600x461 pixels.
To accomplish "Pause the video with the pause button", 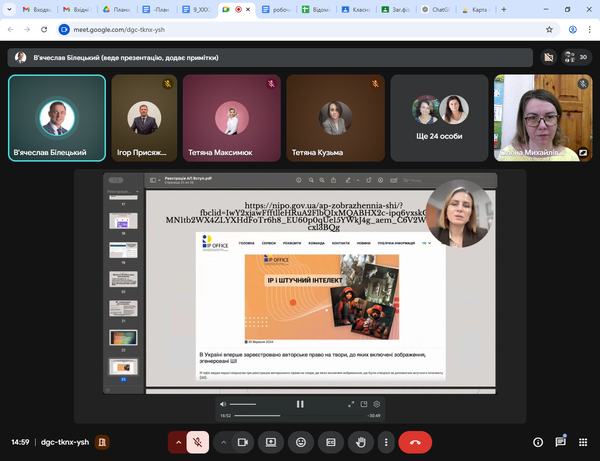I will click(300, 404).
